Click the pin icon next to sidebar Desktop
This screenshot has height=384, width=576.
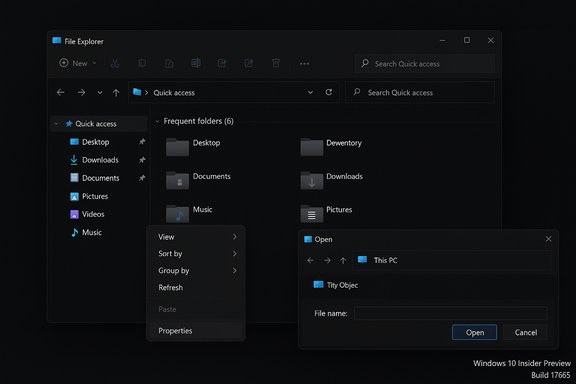pos(142,141)
